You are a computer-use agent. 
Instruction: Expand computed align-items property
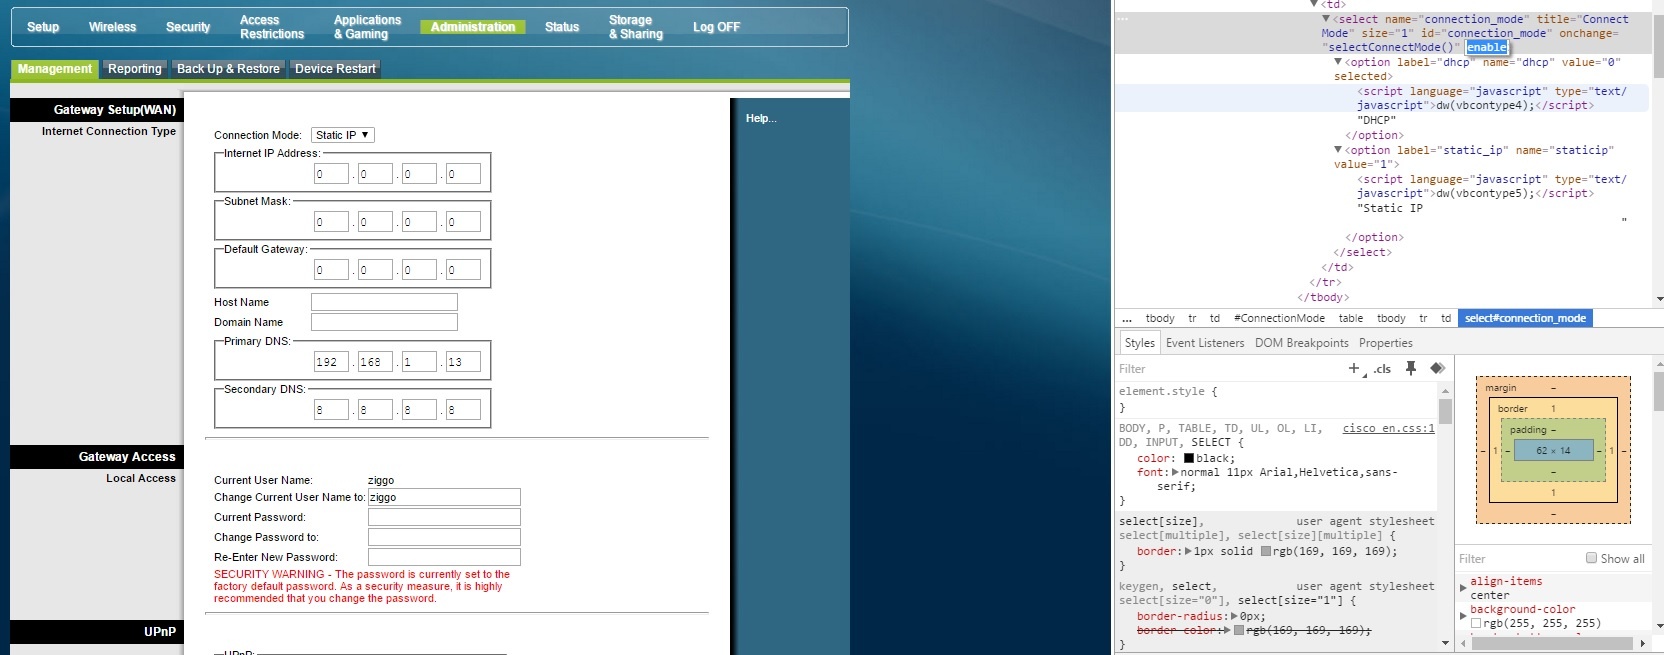[x=1463, y=588]
